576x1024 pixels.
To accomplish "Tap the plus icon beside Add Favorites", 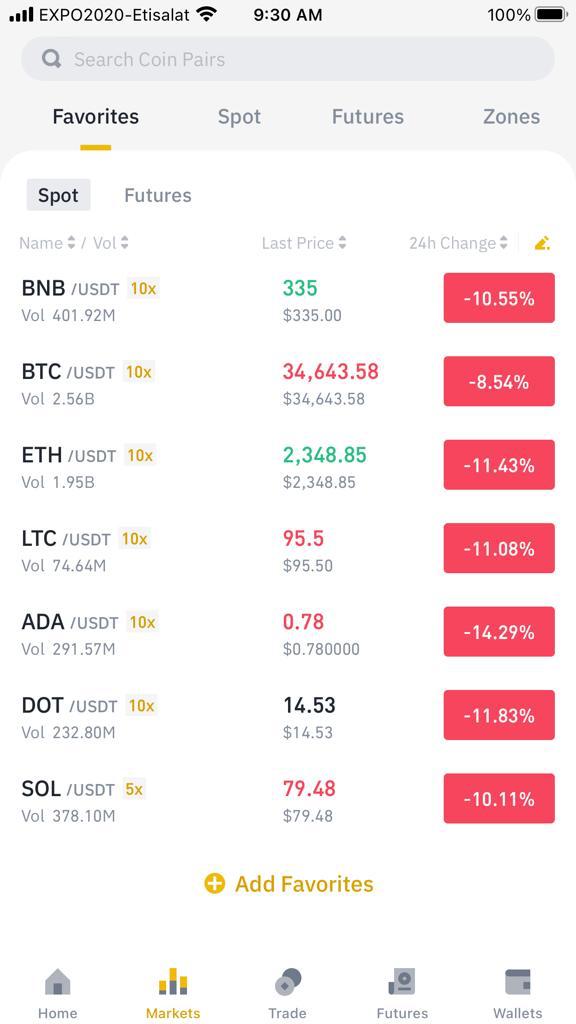I will (x=214, y=884).
